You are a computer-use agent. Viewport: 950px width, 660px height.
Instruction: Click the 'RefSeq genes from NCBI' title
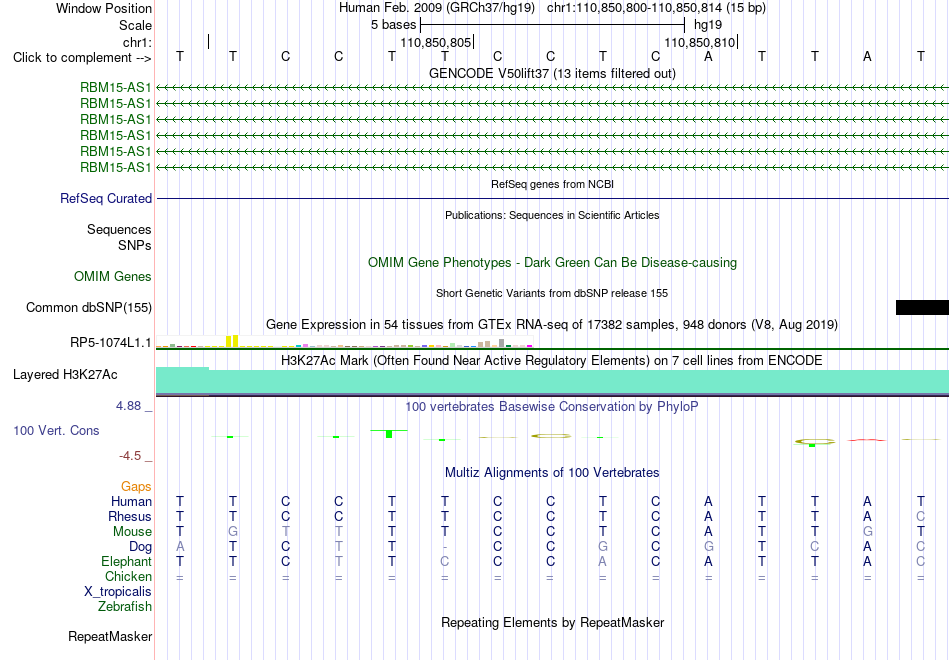[x=553, y=184]
